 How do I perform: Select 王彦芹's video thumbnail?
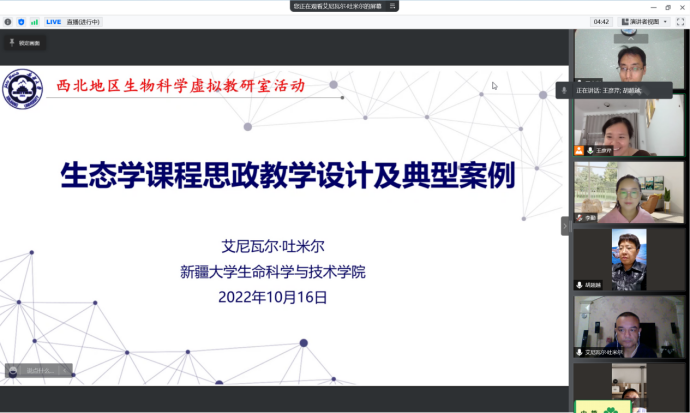click(628, 127)
